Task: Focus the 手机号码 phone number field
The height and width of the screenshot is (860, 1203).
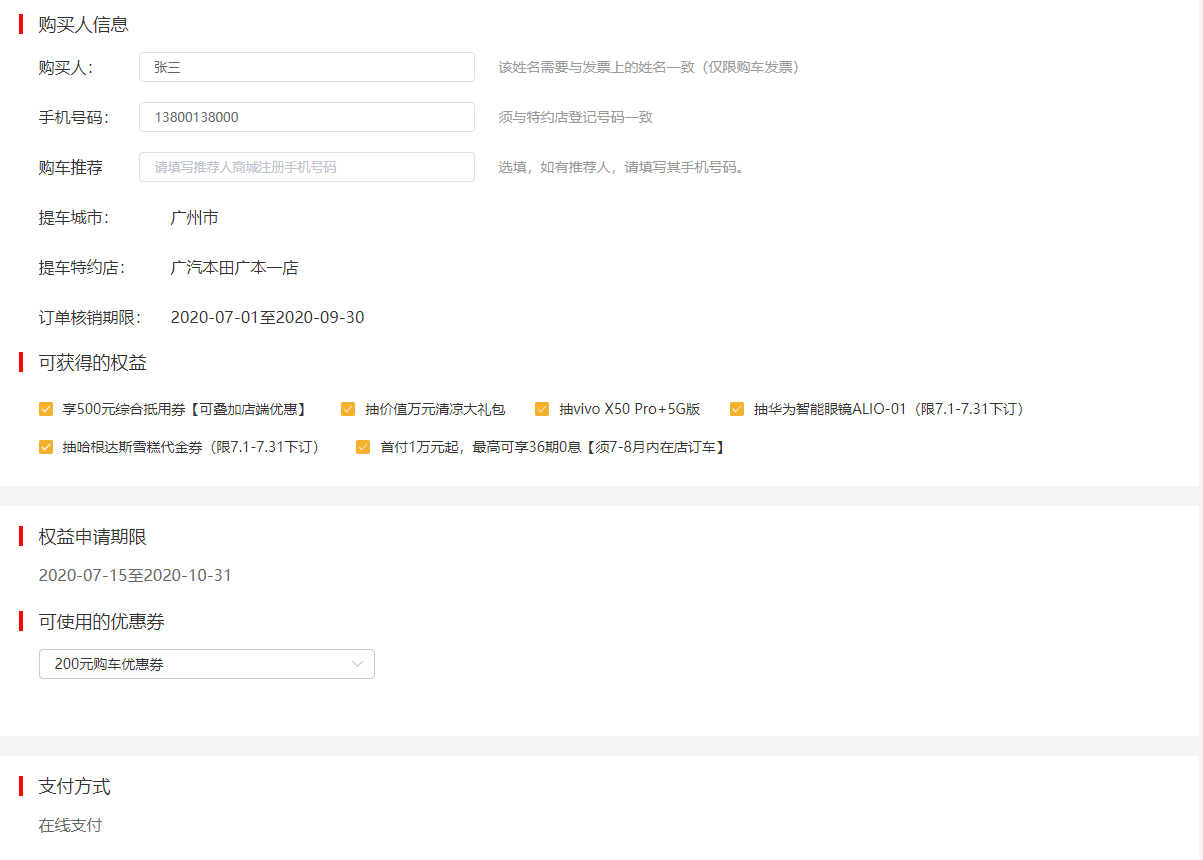Action: coord(306,117)
